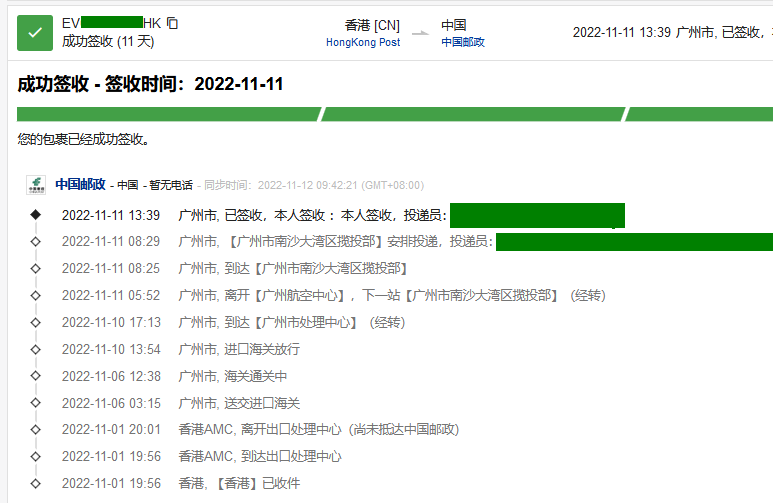Copy the tracking number with copy icon
The width and height of the screenshot is (773, 503).
(x=173, y=23)
